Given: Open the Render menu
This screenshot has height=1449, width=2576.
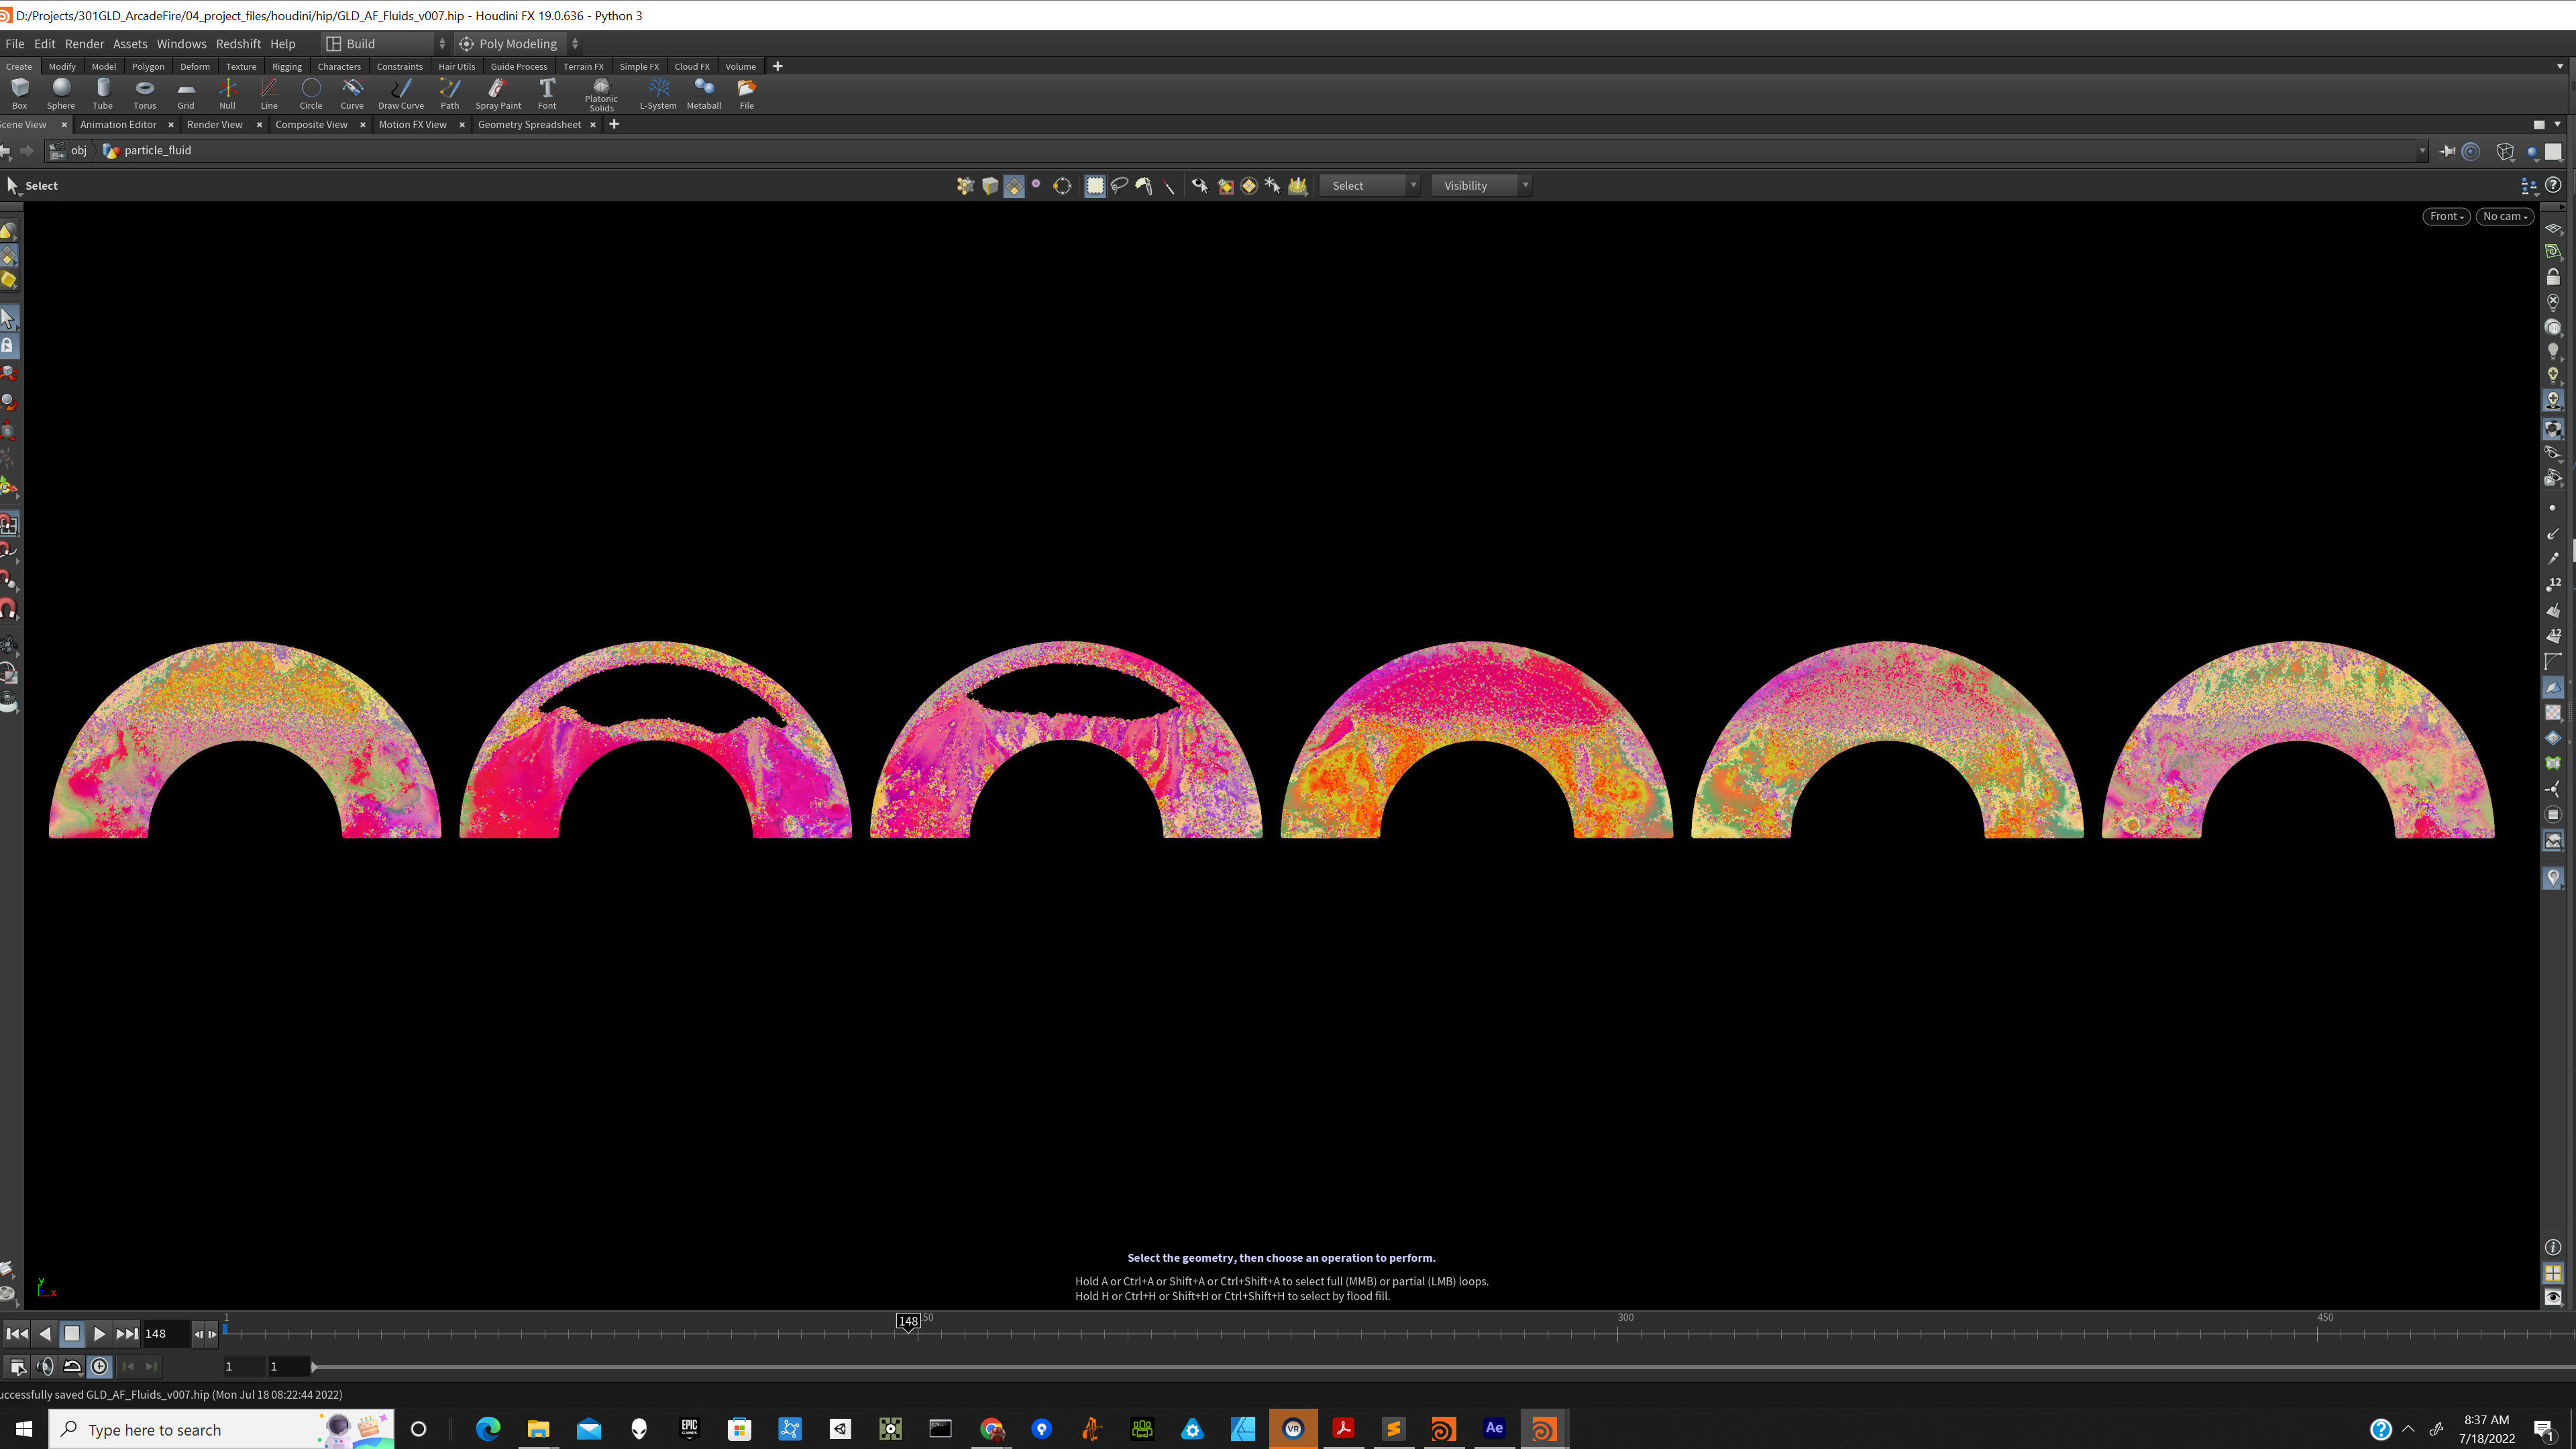Looking at the screenshot, I should (84, 43).
